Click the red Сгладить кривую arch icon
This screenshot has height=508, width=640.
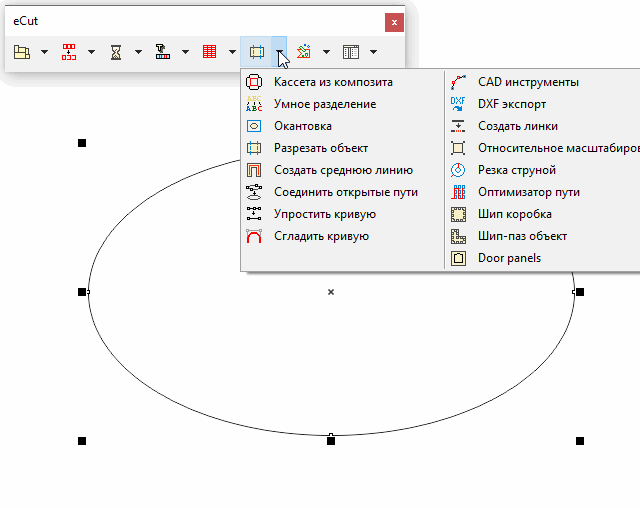254,236
